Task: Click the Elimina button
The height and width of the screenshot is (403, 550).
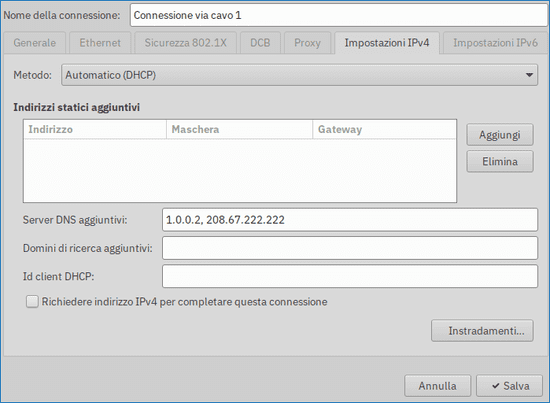Action: (500, 161)
